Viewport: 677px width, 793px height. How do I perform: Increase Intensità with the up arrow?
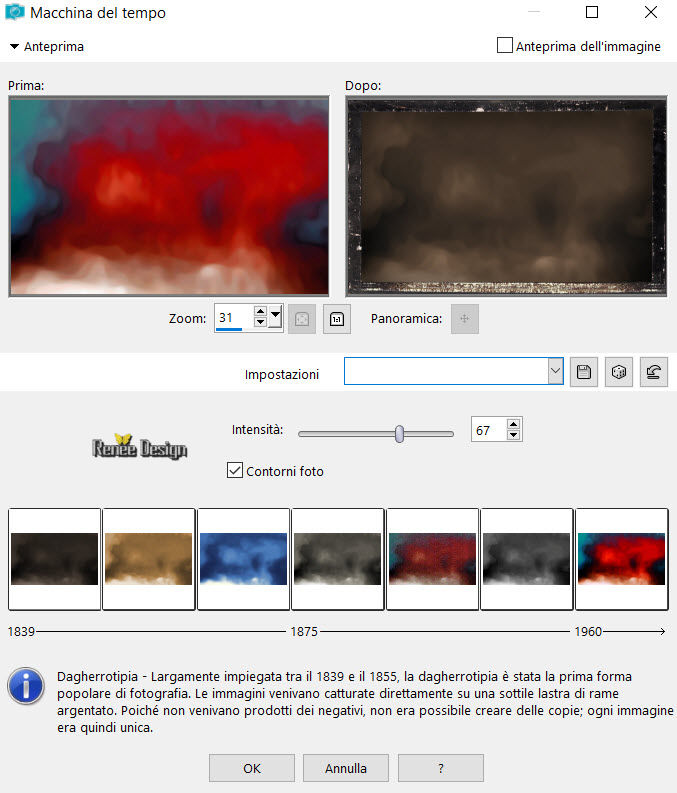click(514, 424)
